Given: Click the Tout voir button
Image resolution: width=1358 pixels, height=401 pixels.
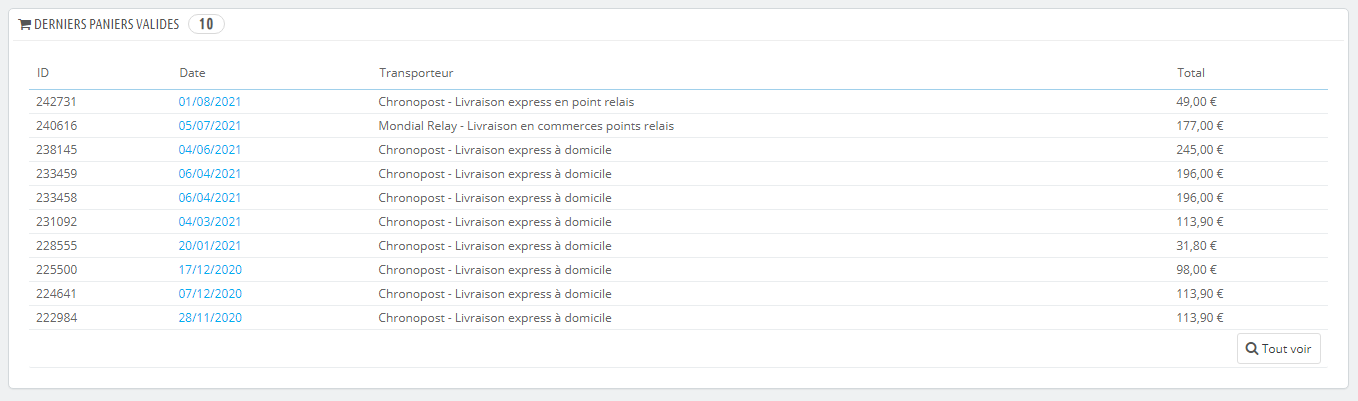Looking at the screenshot, I should tap(1278, 349).
